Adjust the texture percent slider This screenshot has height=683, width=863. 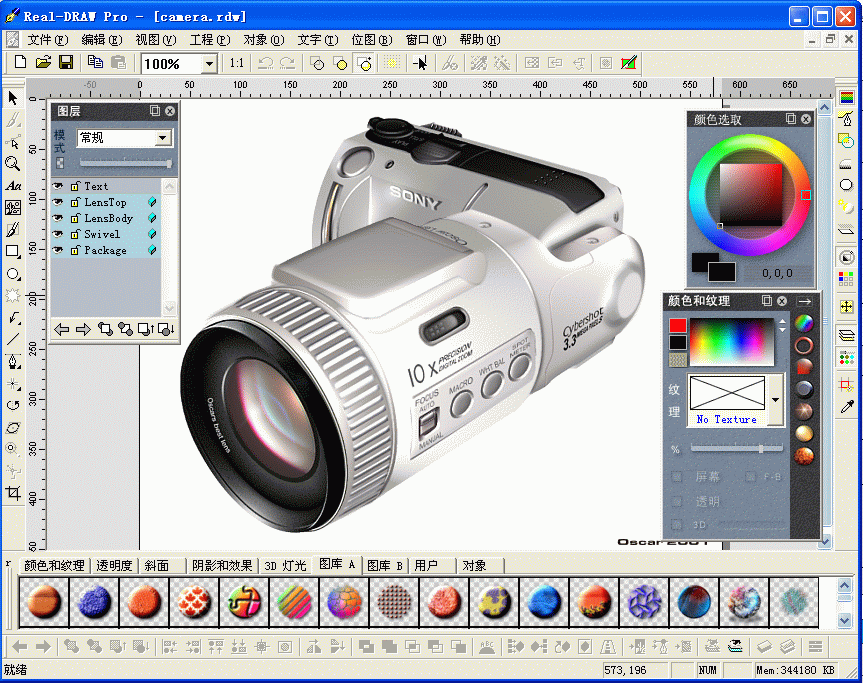pyautogui.click(x=736, y=449)
